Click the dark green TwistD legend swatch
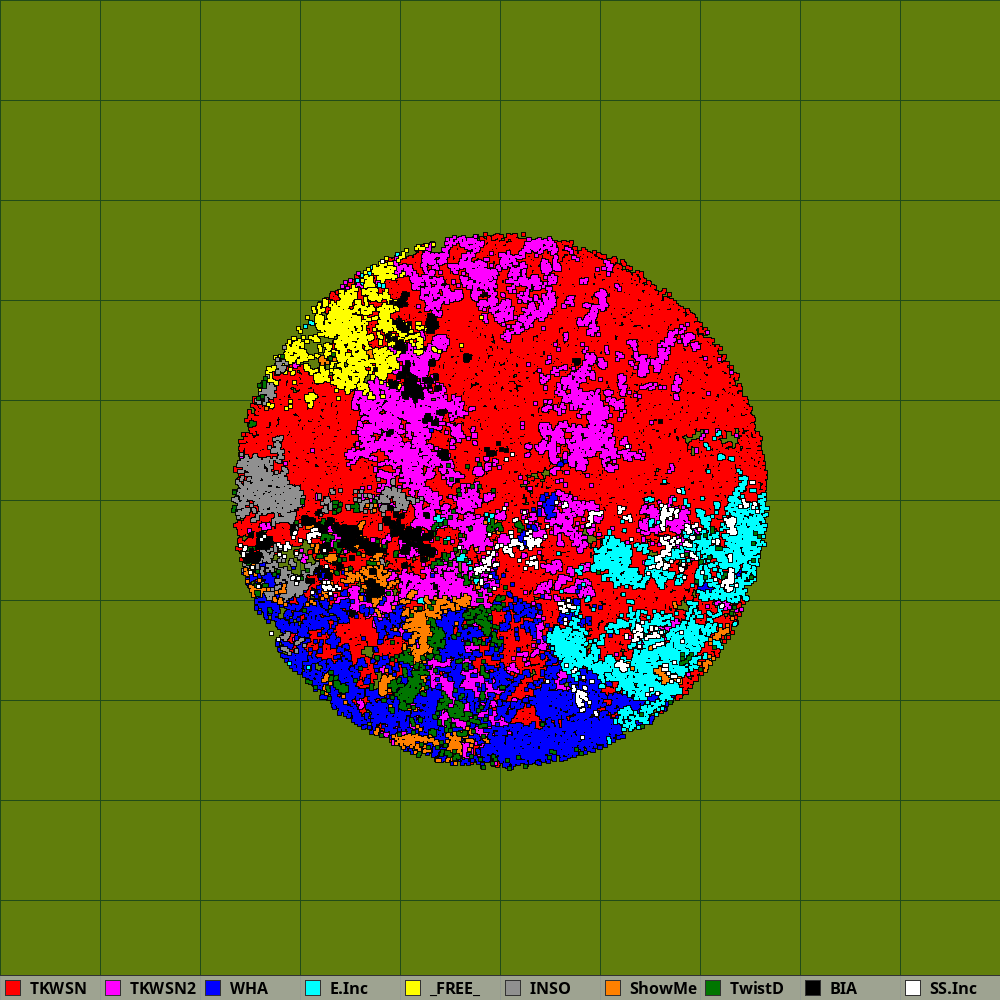Image resolution: width=1000 pixels, height=1000 pixels. [713, 988]
